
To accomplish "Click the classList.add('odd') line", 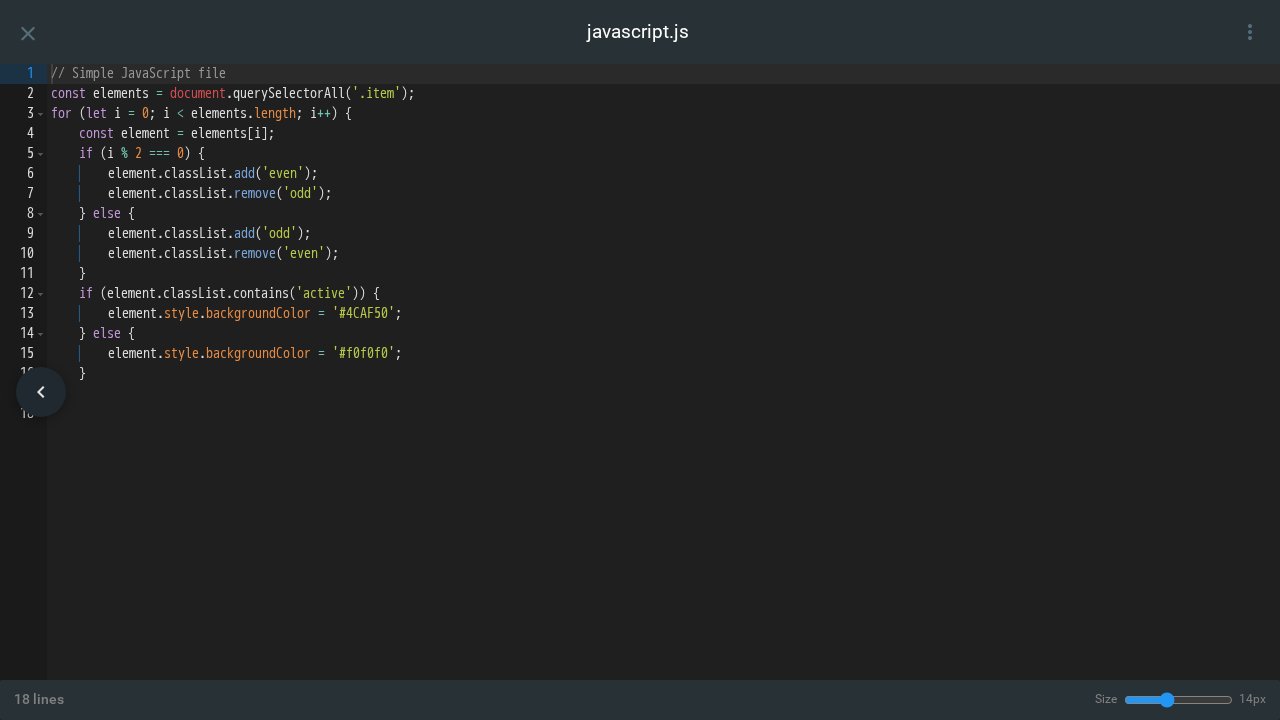I will [x=209, y=233].
